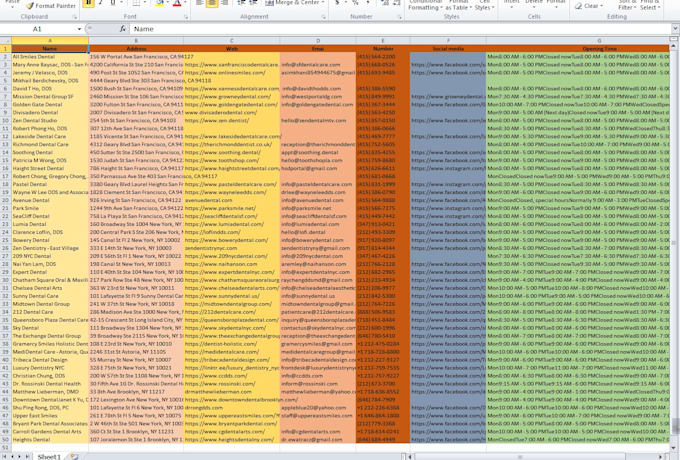The image size is (680, 460).
Task: Open Cell Styles gallery
Action: tap(484, 5)
